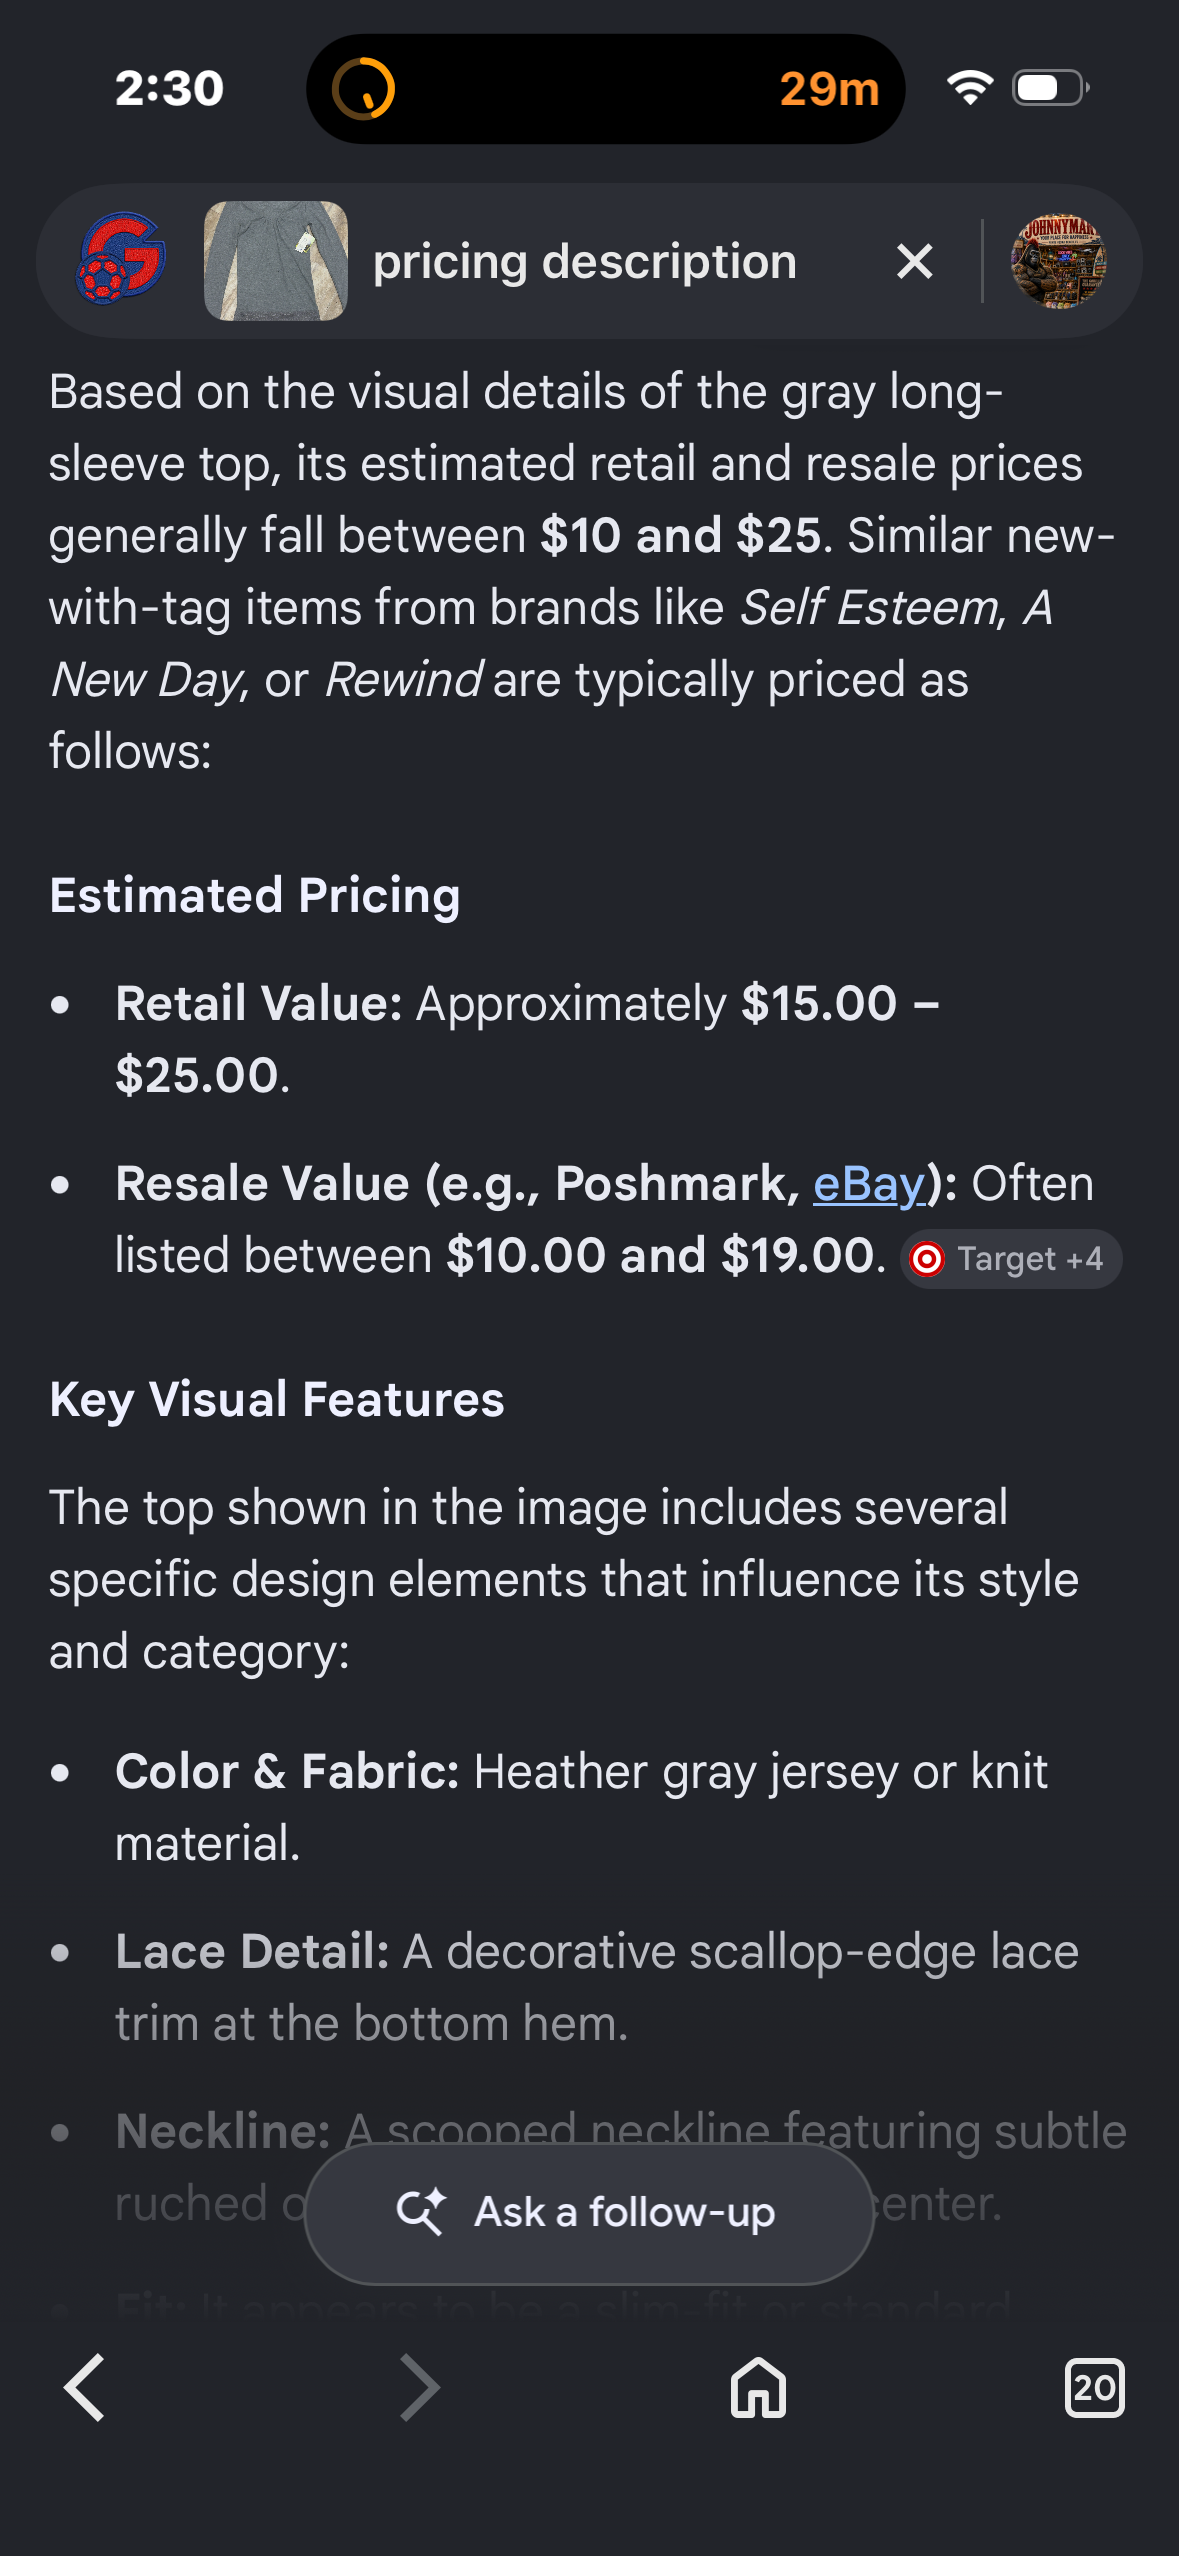
Task: Select the Estimated Pricing heading
Action: 255,895
